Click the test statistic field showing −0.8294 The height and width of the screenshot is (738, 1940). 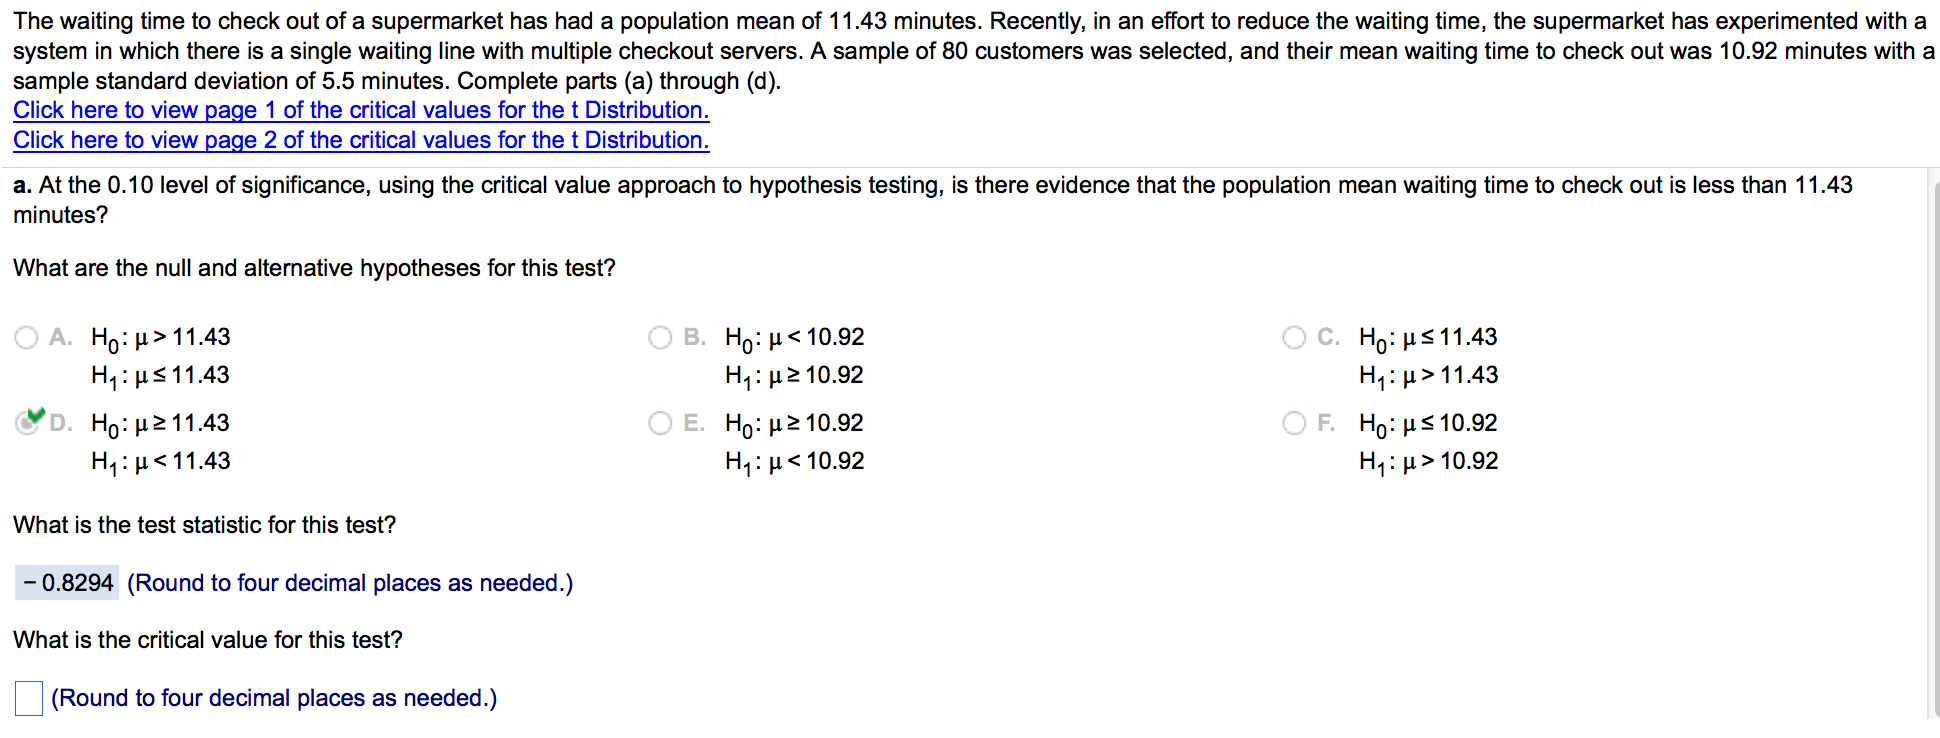click(67, 583)
